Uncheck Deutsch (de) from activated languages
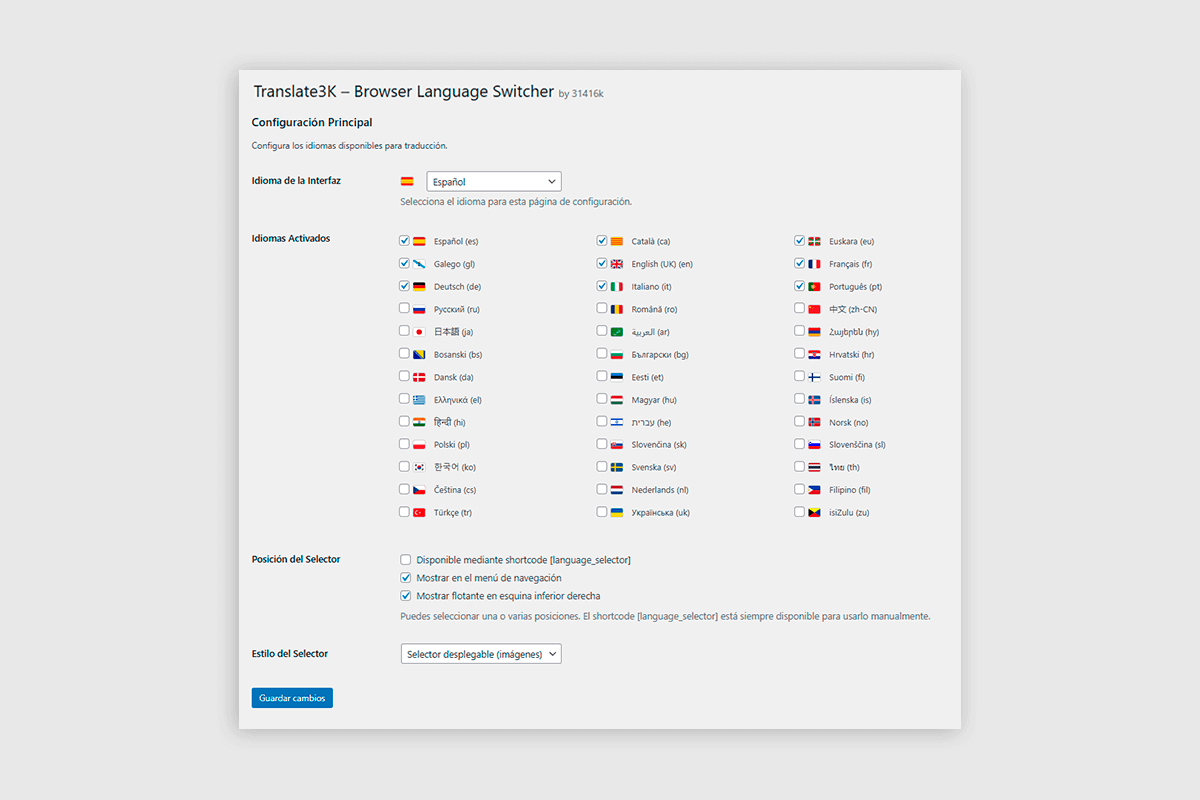Viewport: 1200px width, 800px height. click(x=406, y=286)
